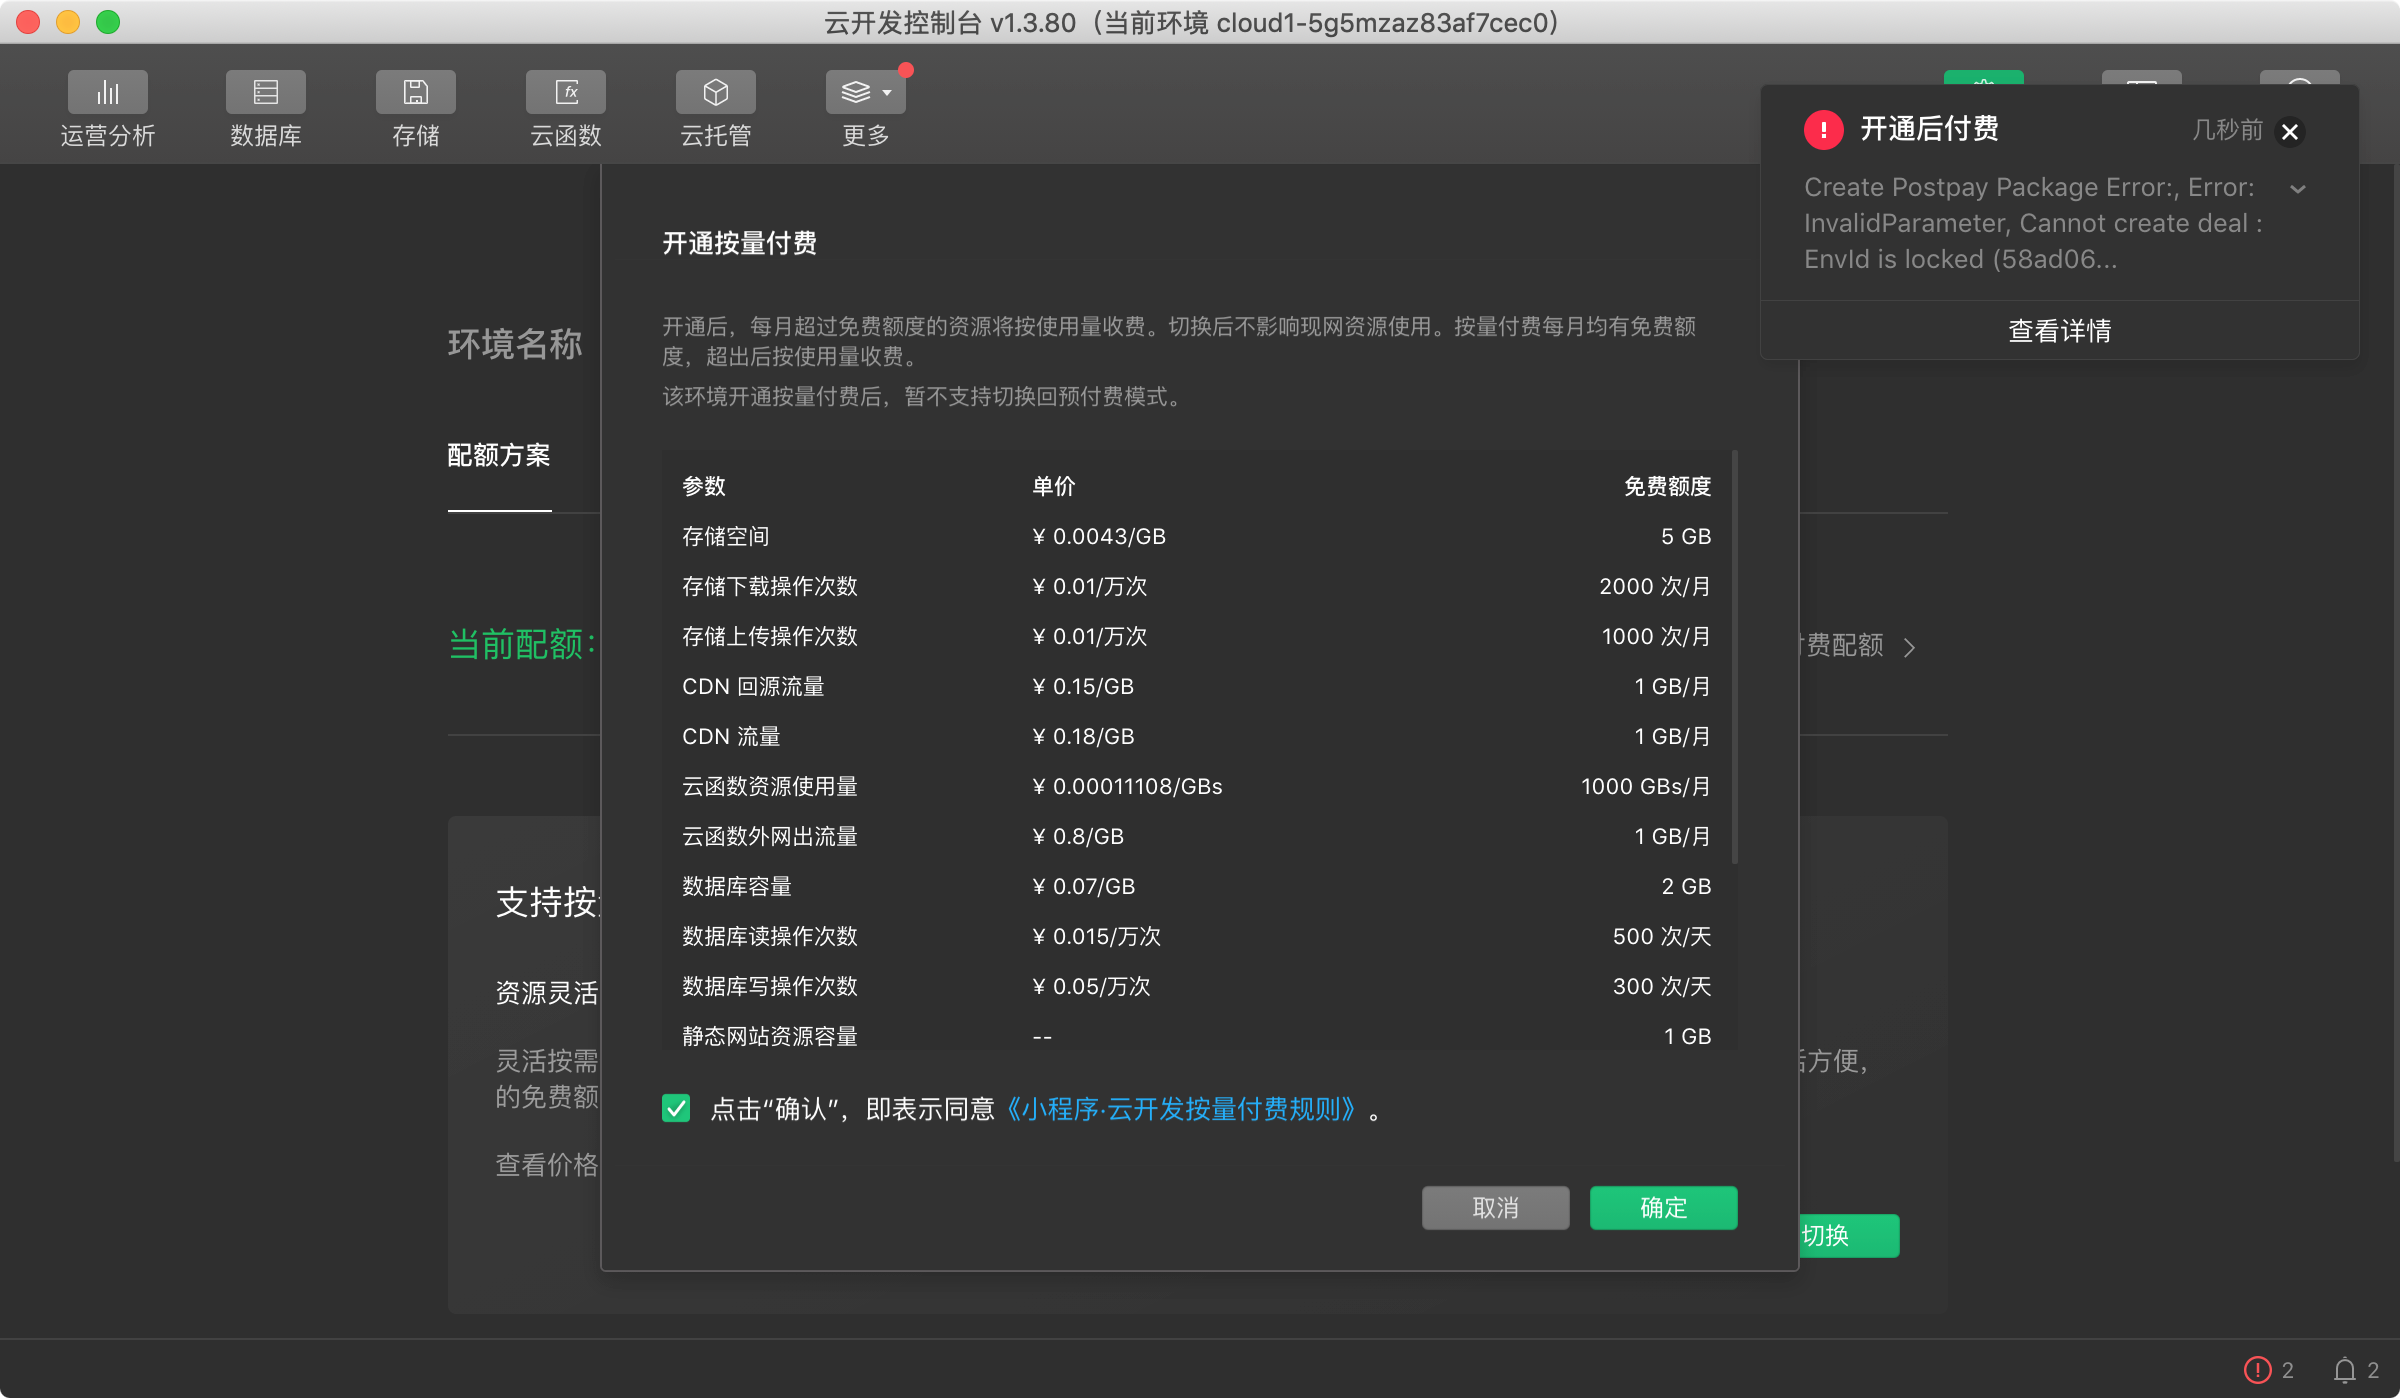Click 查看详情 in the notification
The image size is (2400, 1398).
coord(2059,331)
